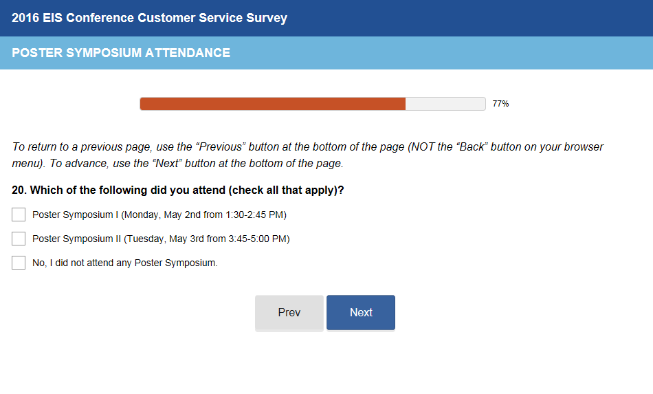Go to the next survey page
Screen dimensions: 653x394
point(361,312)
